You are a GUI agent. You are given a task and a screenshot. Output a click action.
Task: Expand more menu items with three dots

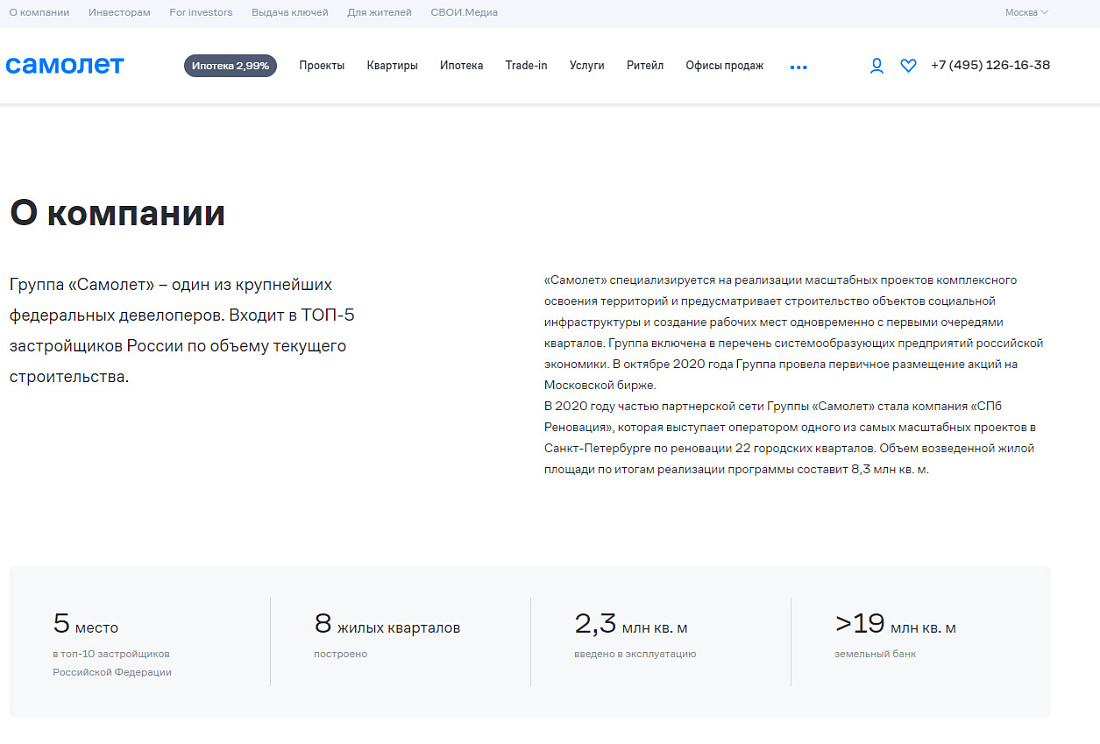tap(798, 67)
